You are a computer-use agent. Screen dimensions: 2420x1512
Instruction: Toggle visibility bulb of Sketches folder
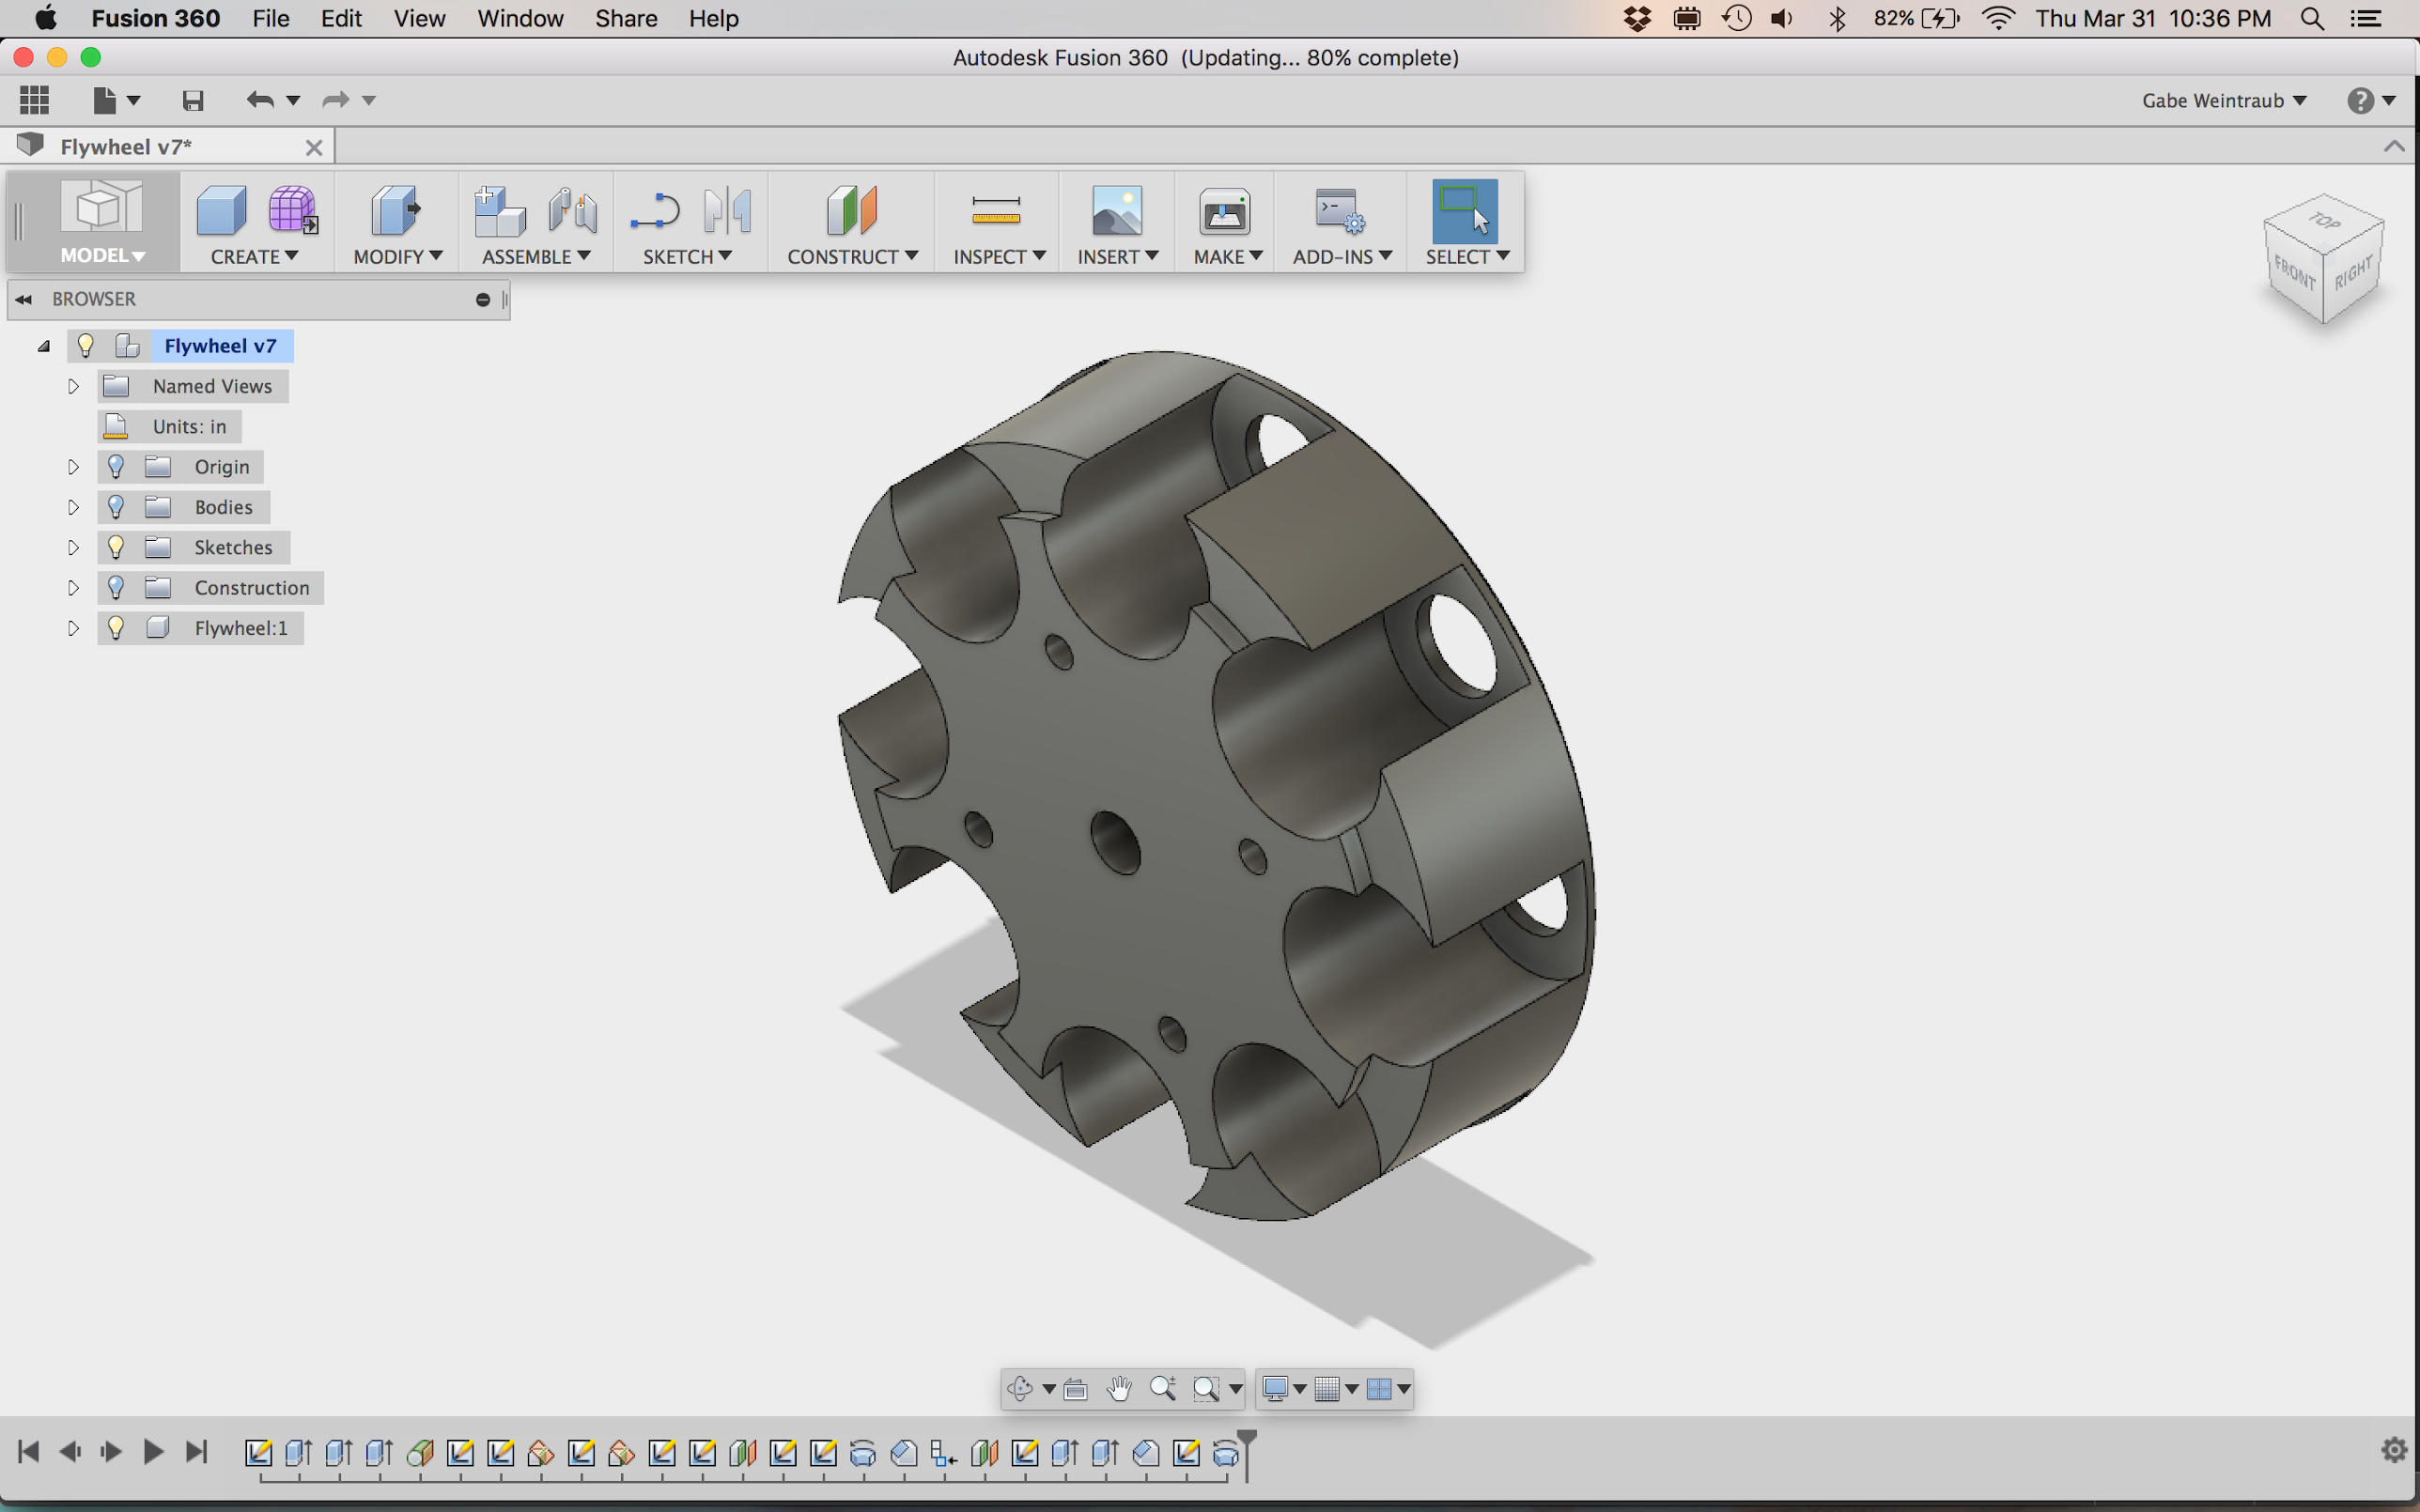tap(116, 547)
